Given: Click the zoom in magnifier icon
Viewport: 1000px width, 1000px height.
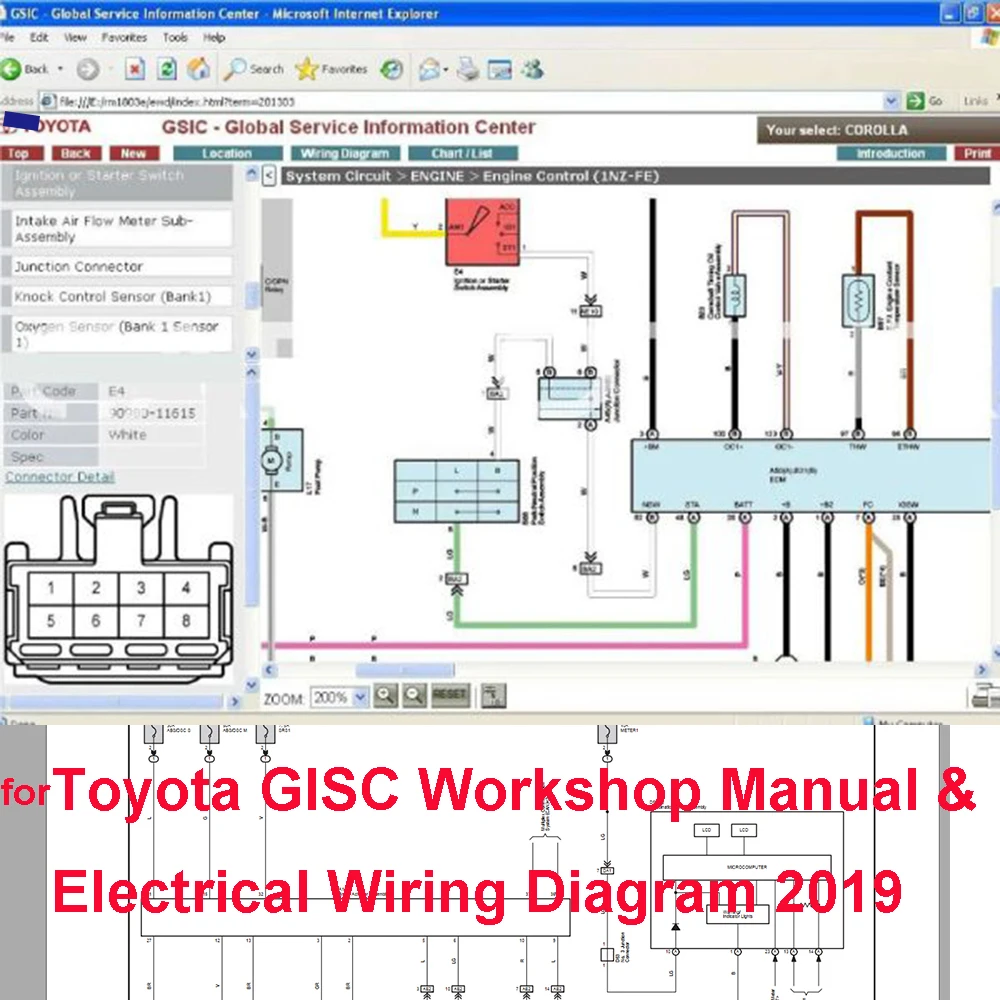Looking at the screenshot, I should (x=385, y=696).
